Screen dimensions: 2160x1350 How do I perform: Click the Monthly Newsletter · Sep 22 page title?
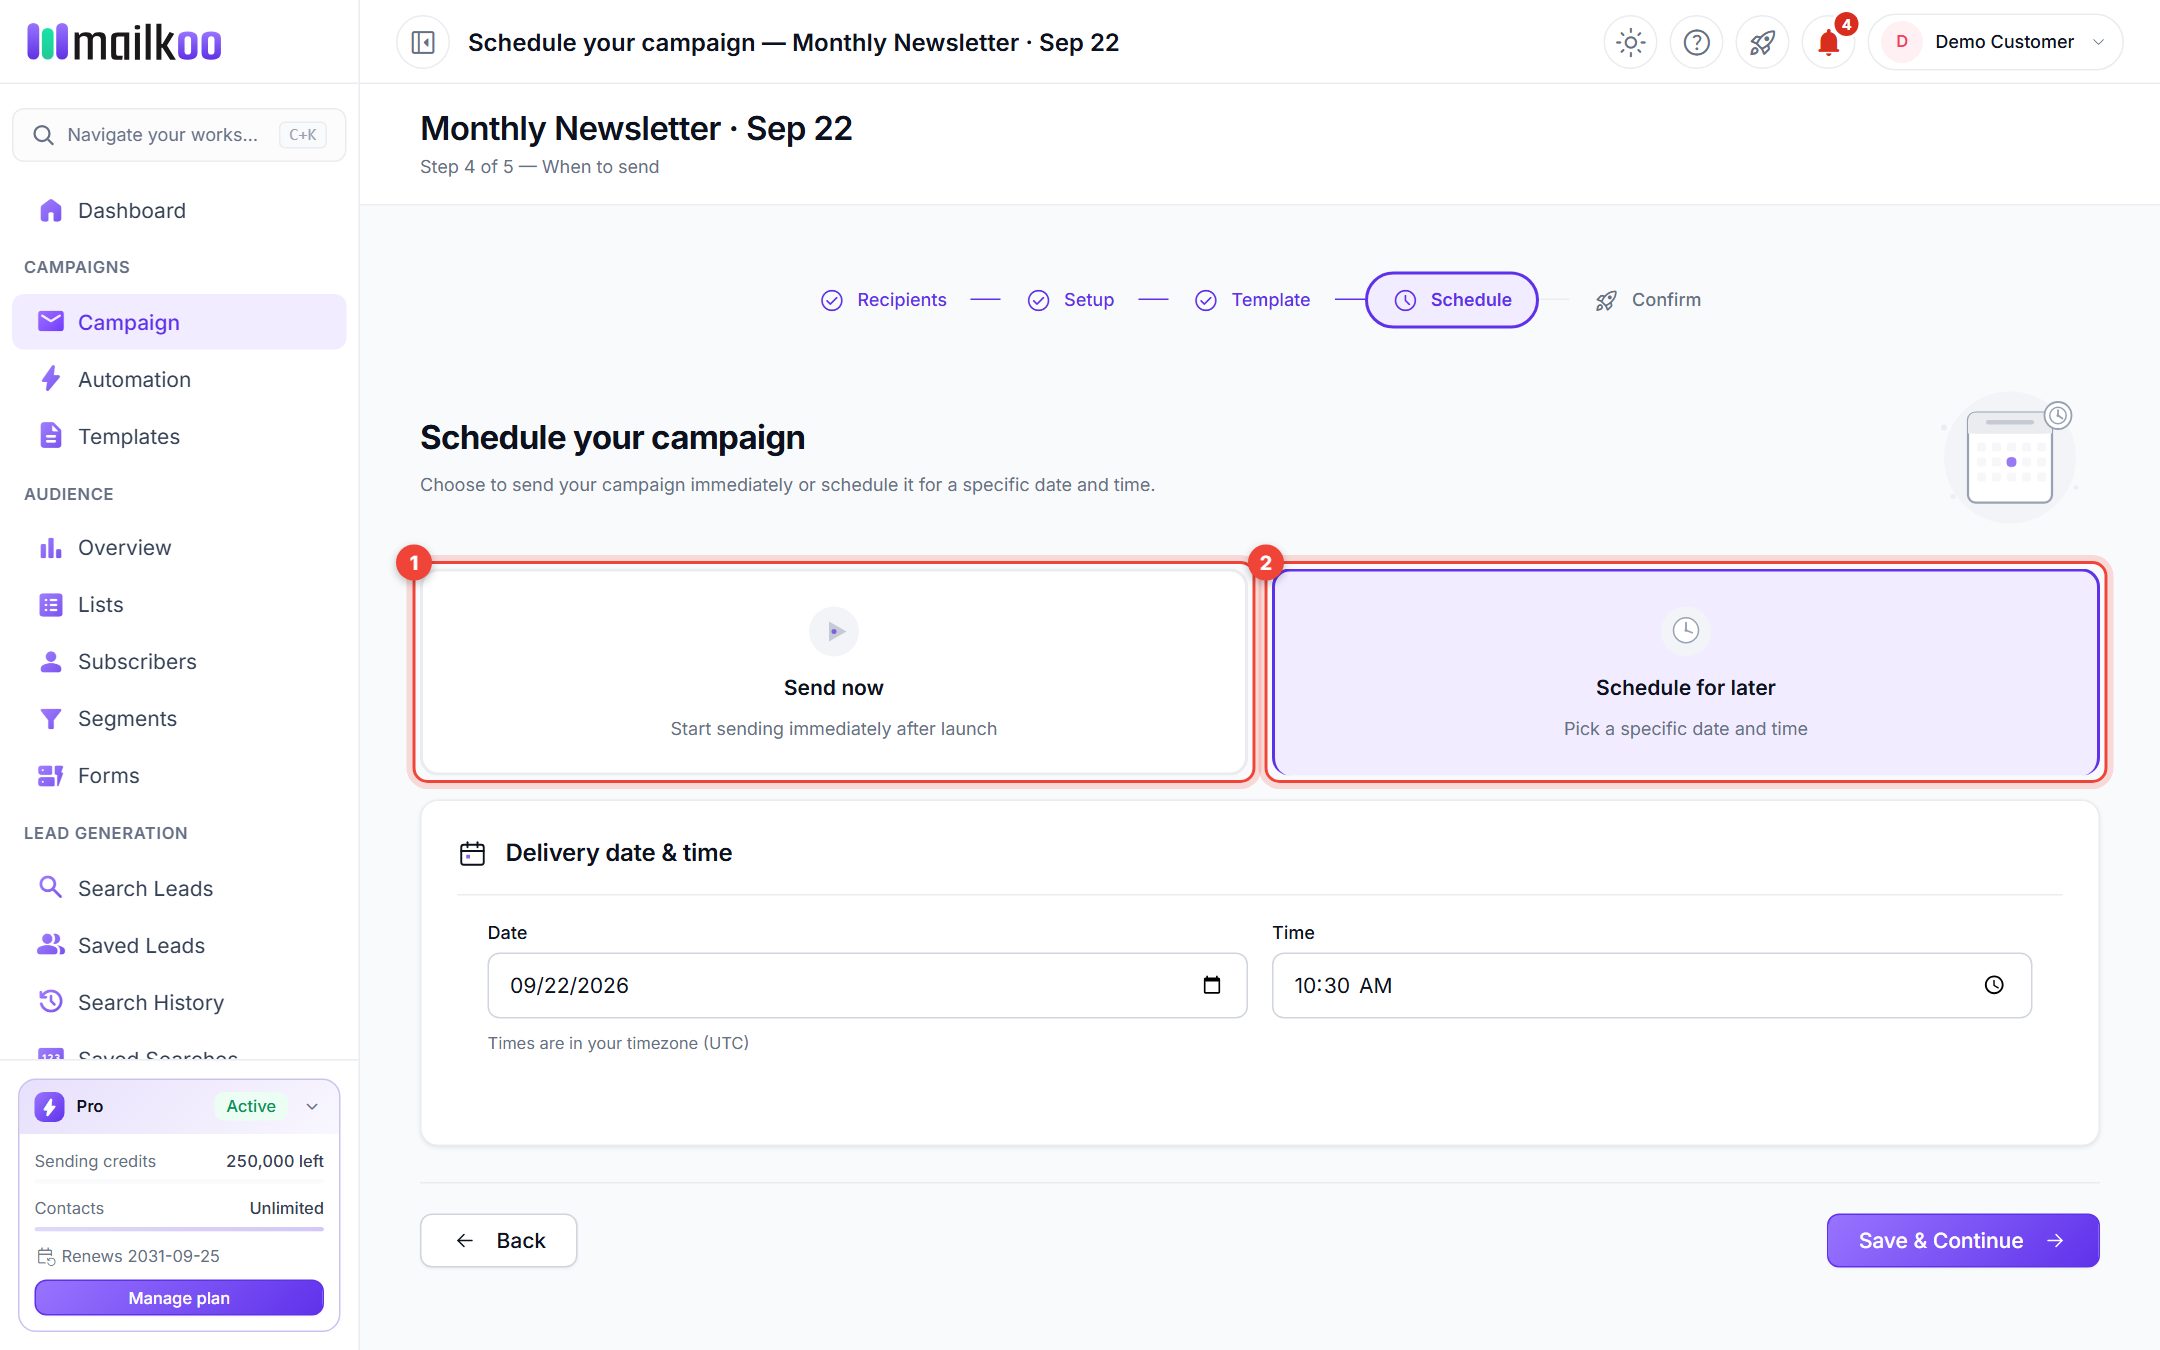coord(636,128)
